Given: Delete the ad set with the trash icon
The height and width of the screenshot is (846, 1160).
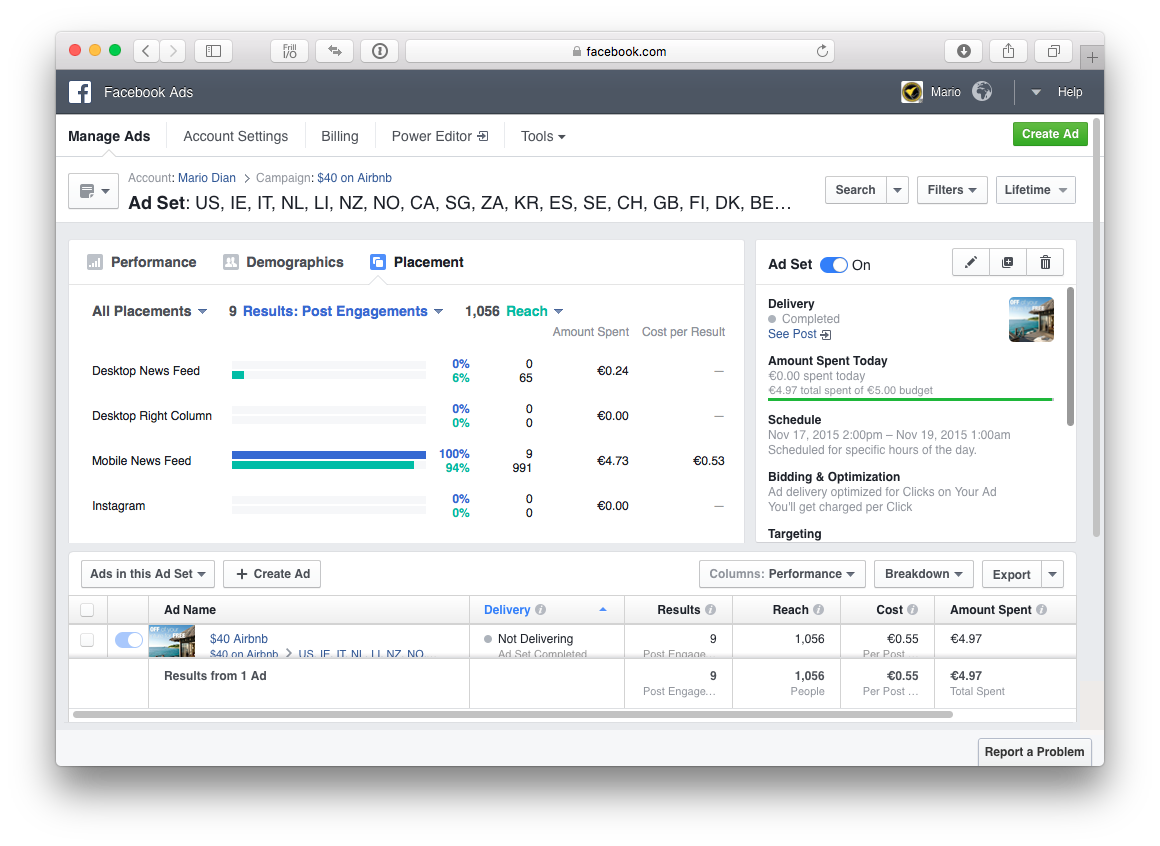Looking at the screenshot, I should pos(1045,263).
